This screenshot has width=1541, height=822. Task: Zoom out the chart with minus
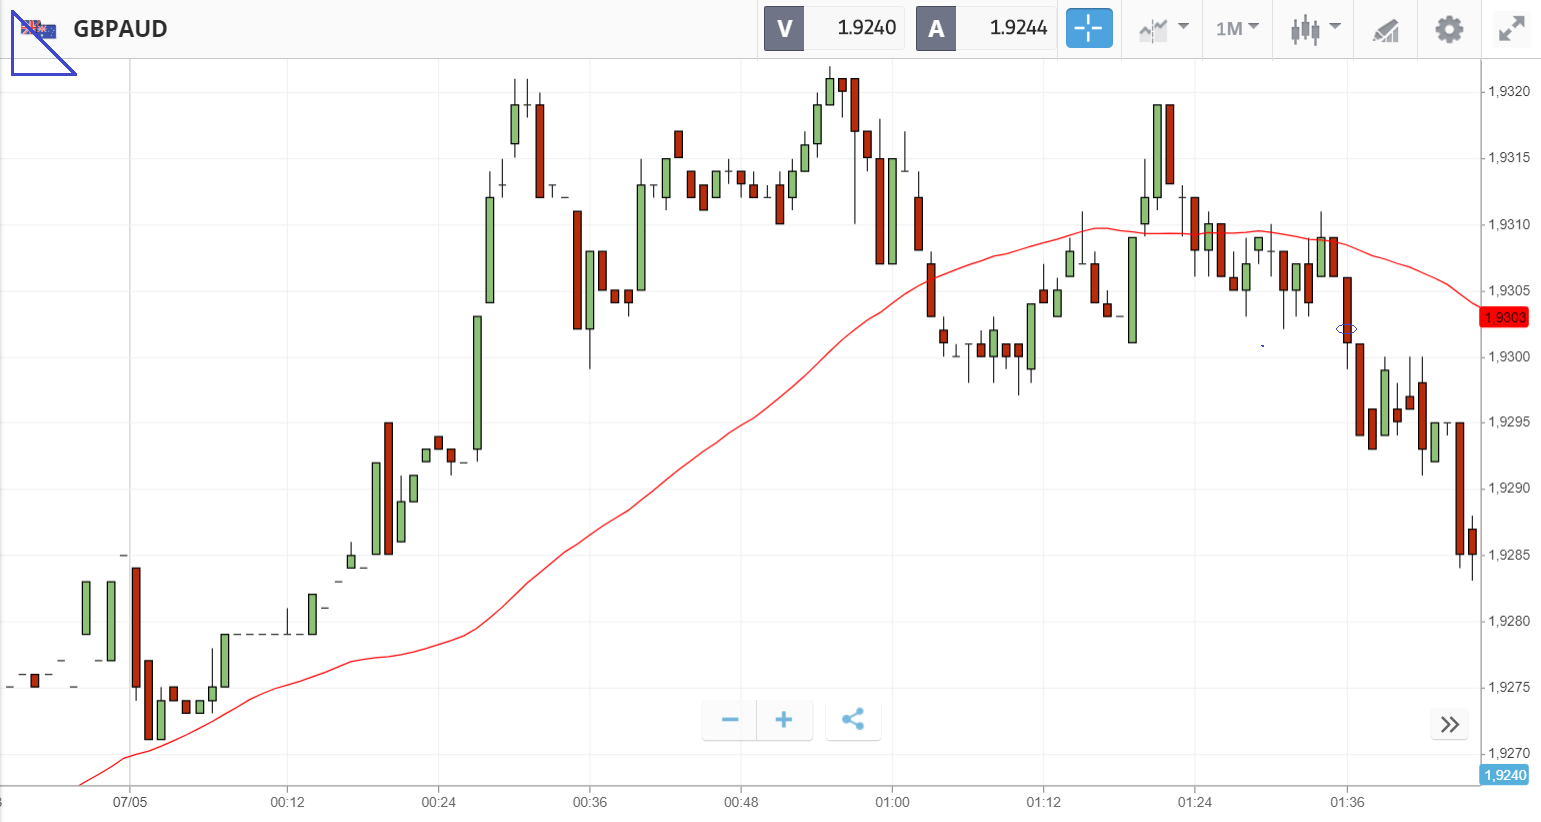[x=730, y=720]
